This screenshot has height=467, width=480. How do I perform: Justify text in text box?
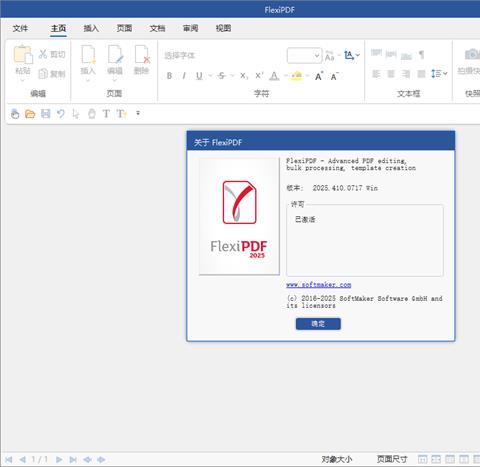(x=421, y=74)
